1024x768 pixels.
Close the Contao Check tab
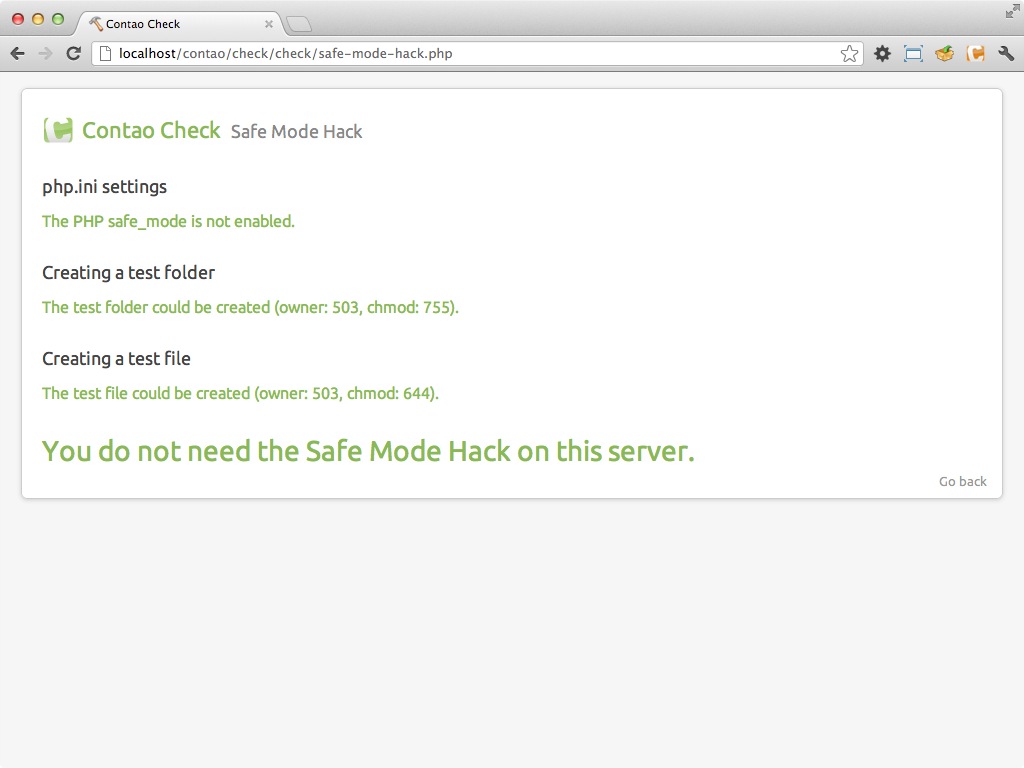[x=268, y=24]
